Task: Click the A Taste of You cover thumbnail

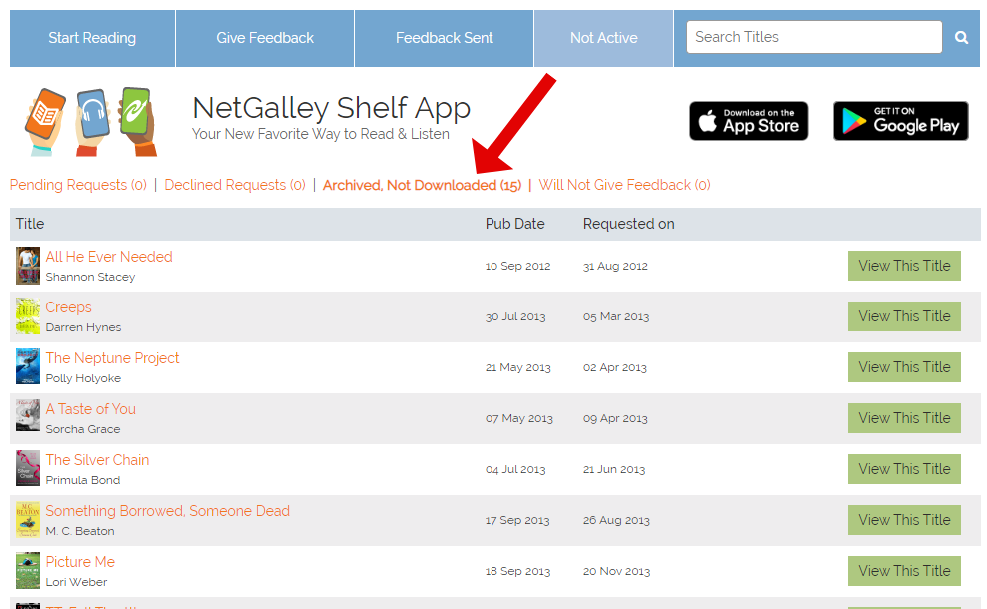Action: point(28,418)
